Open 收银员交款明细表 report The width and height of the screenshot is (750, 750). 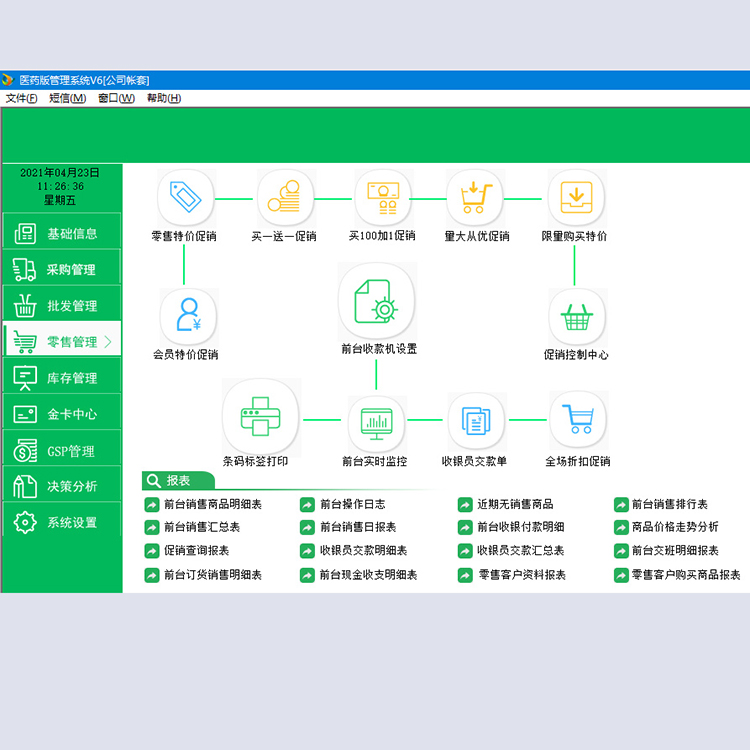point(364,551)
